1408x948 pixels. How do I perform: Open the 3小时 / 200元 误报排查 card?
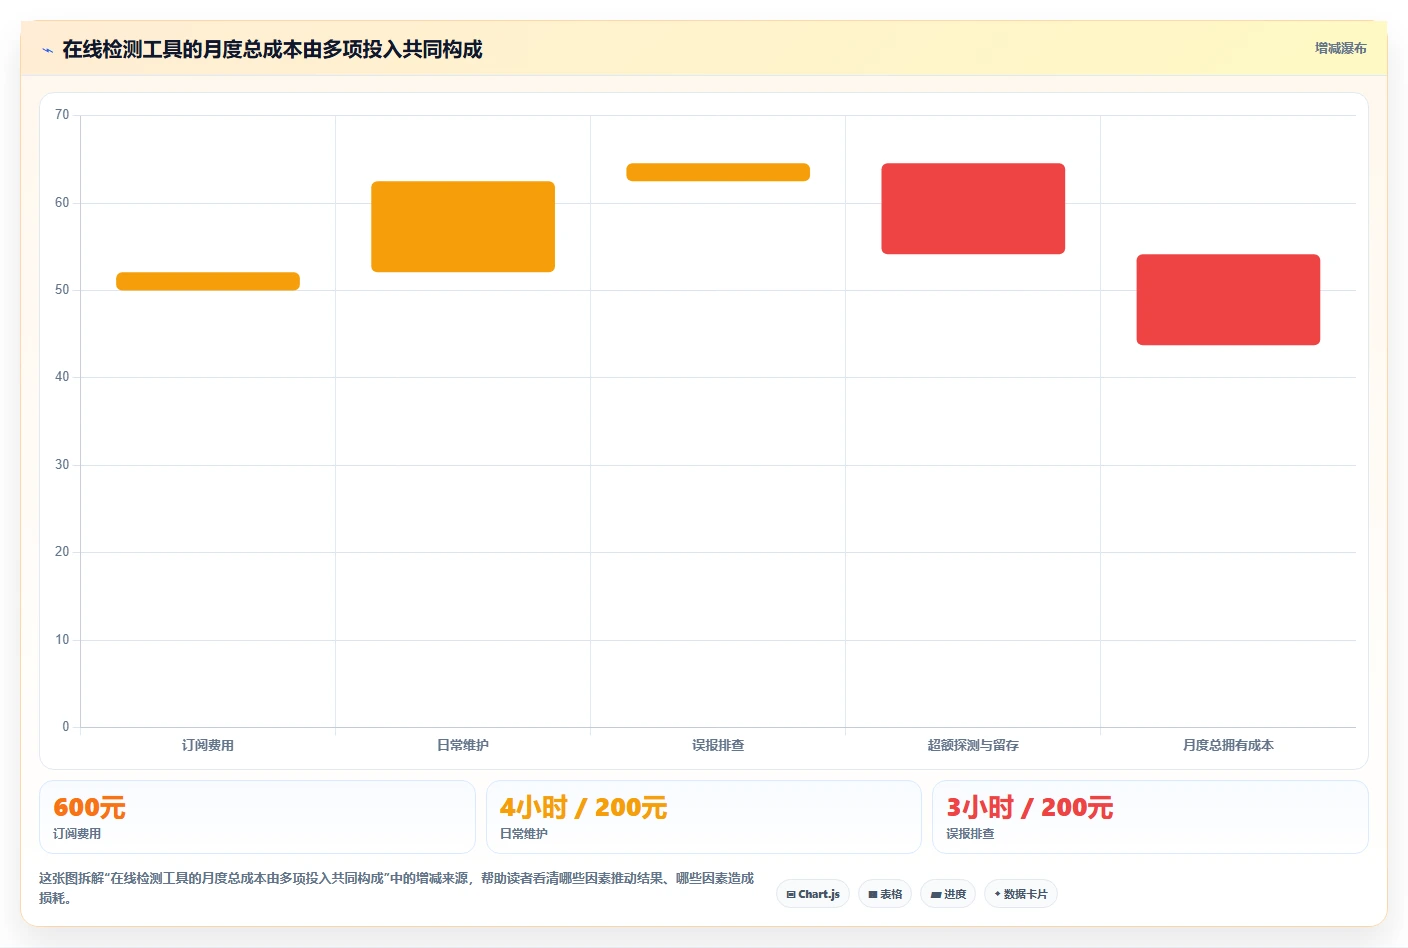(x=1150, y=817)
